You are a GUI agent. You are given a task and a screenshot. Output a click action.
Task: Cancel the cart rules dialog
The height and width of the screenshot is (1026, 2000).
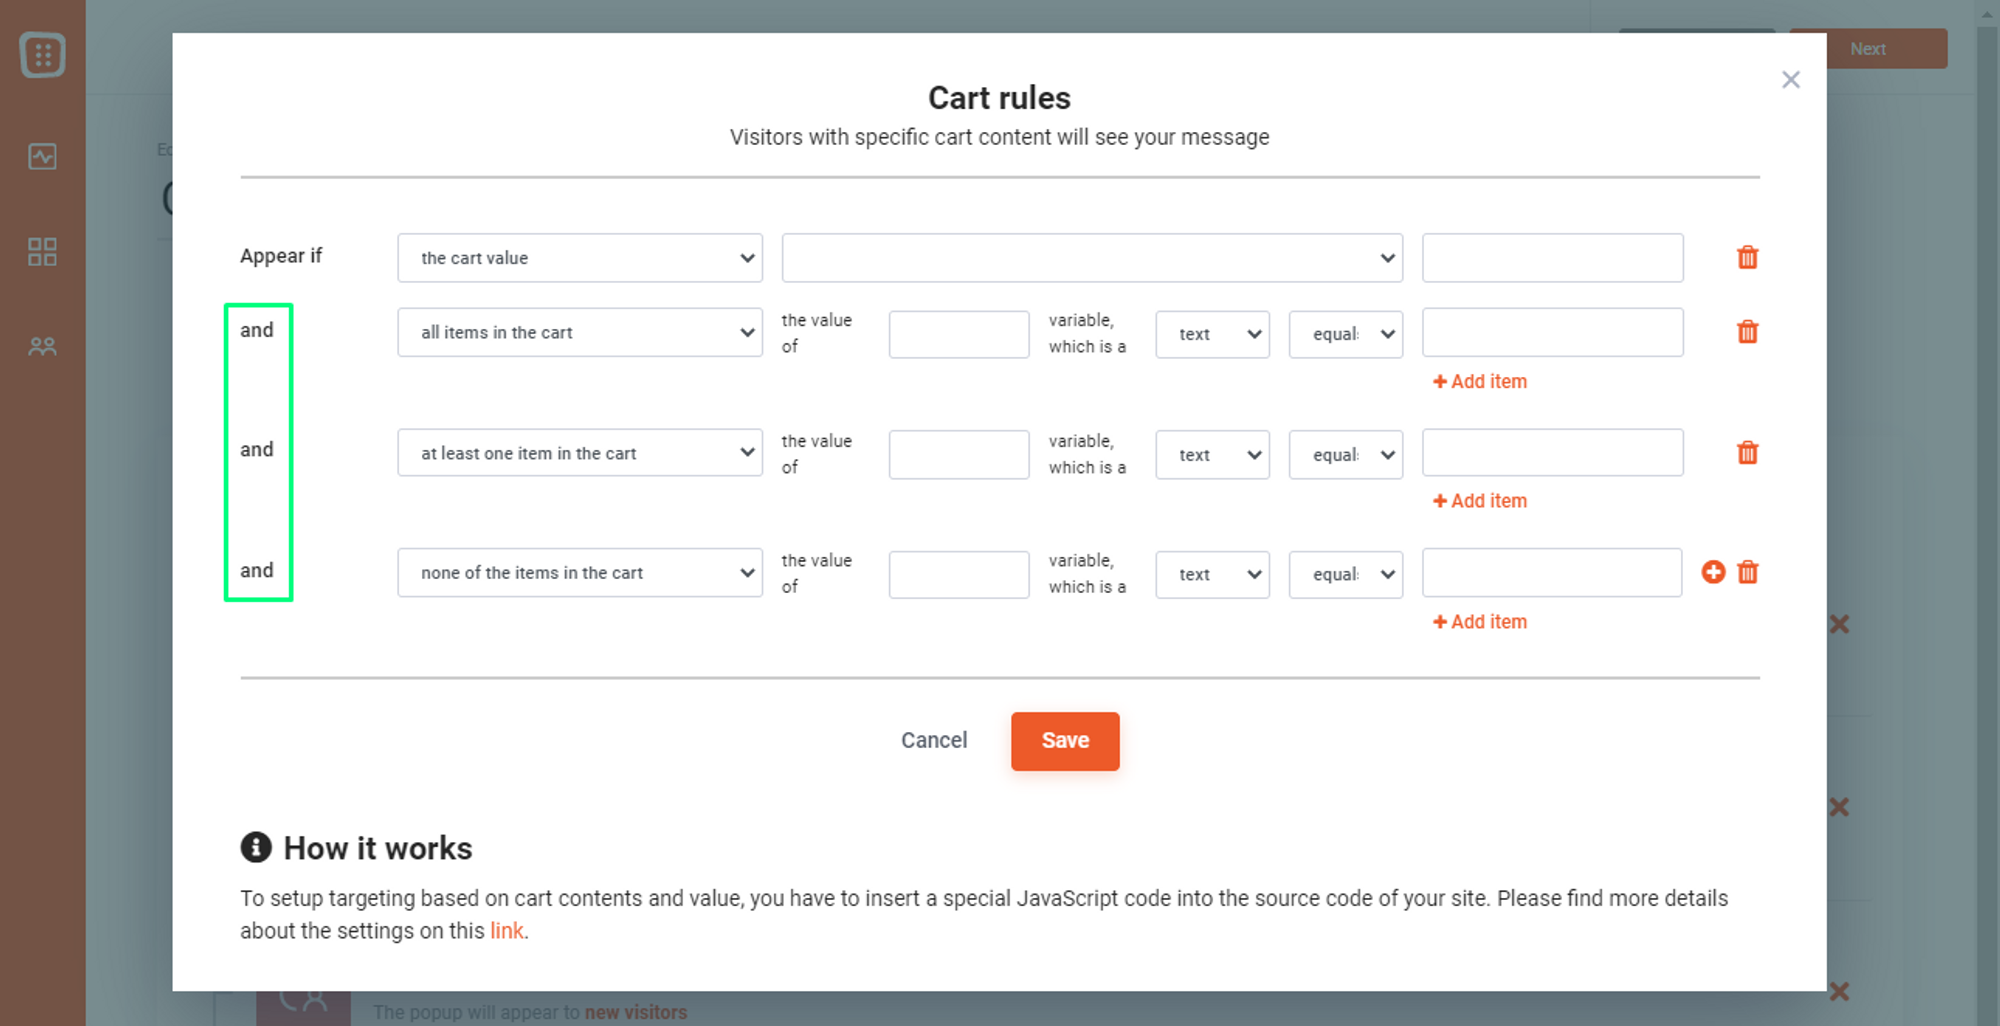pos(933,740)
